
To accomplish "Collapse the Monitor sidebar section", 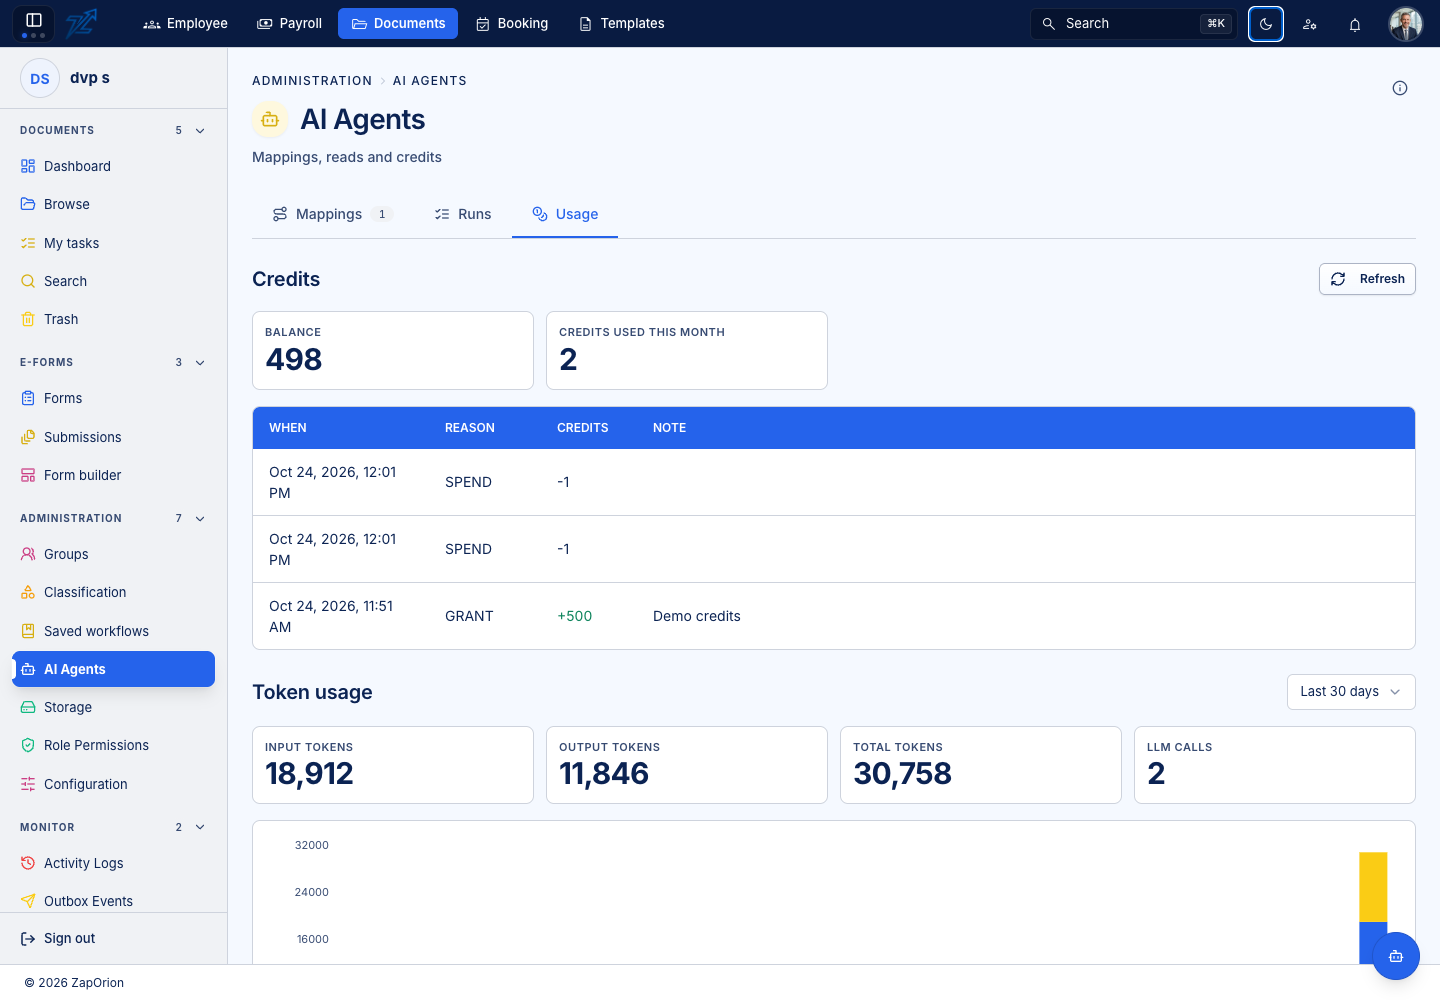I will (x=200, y=827).
